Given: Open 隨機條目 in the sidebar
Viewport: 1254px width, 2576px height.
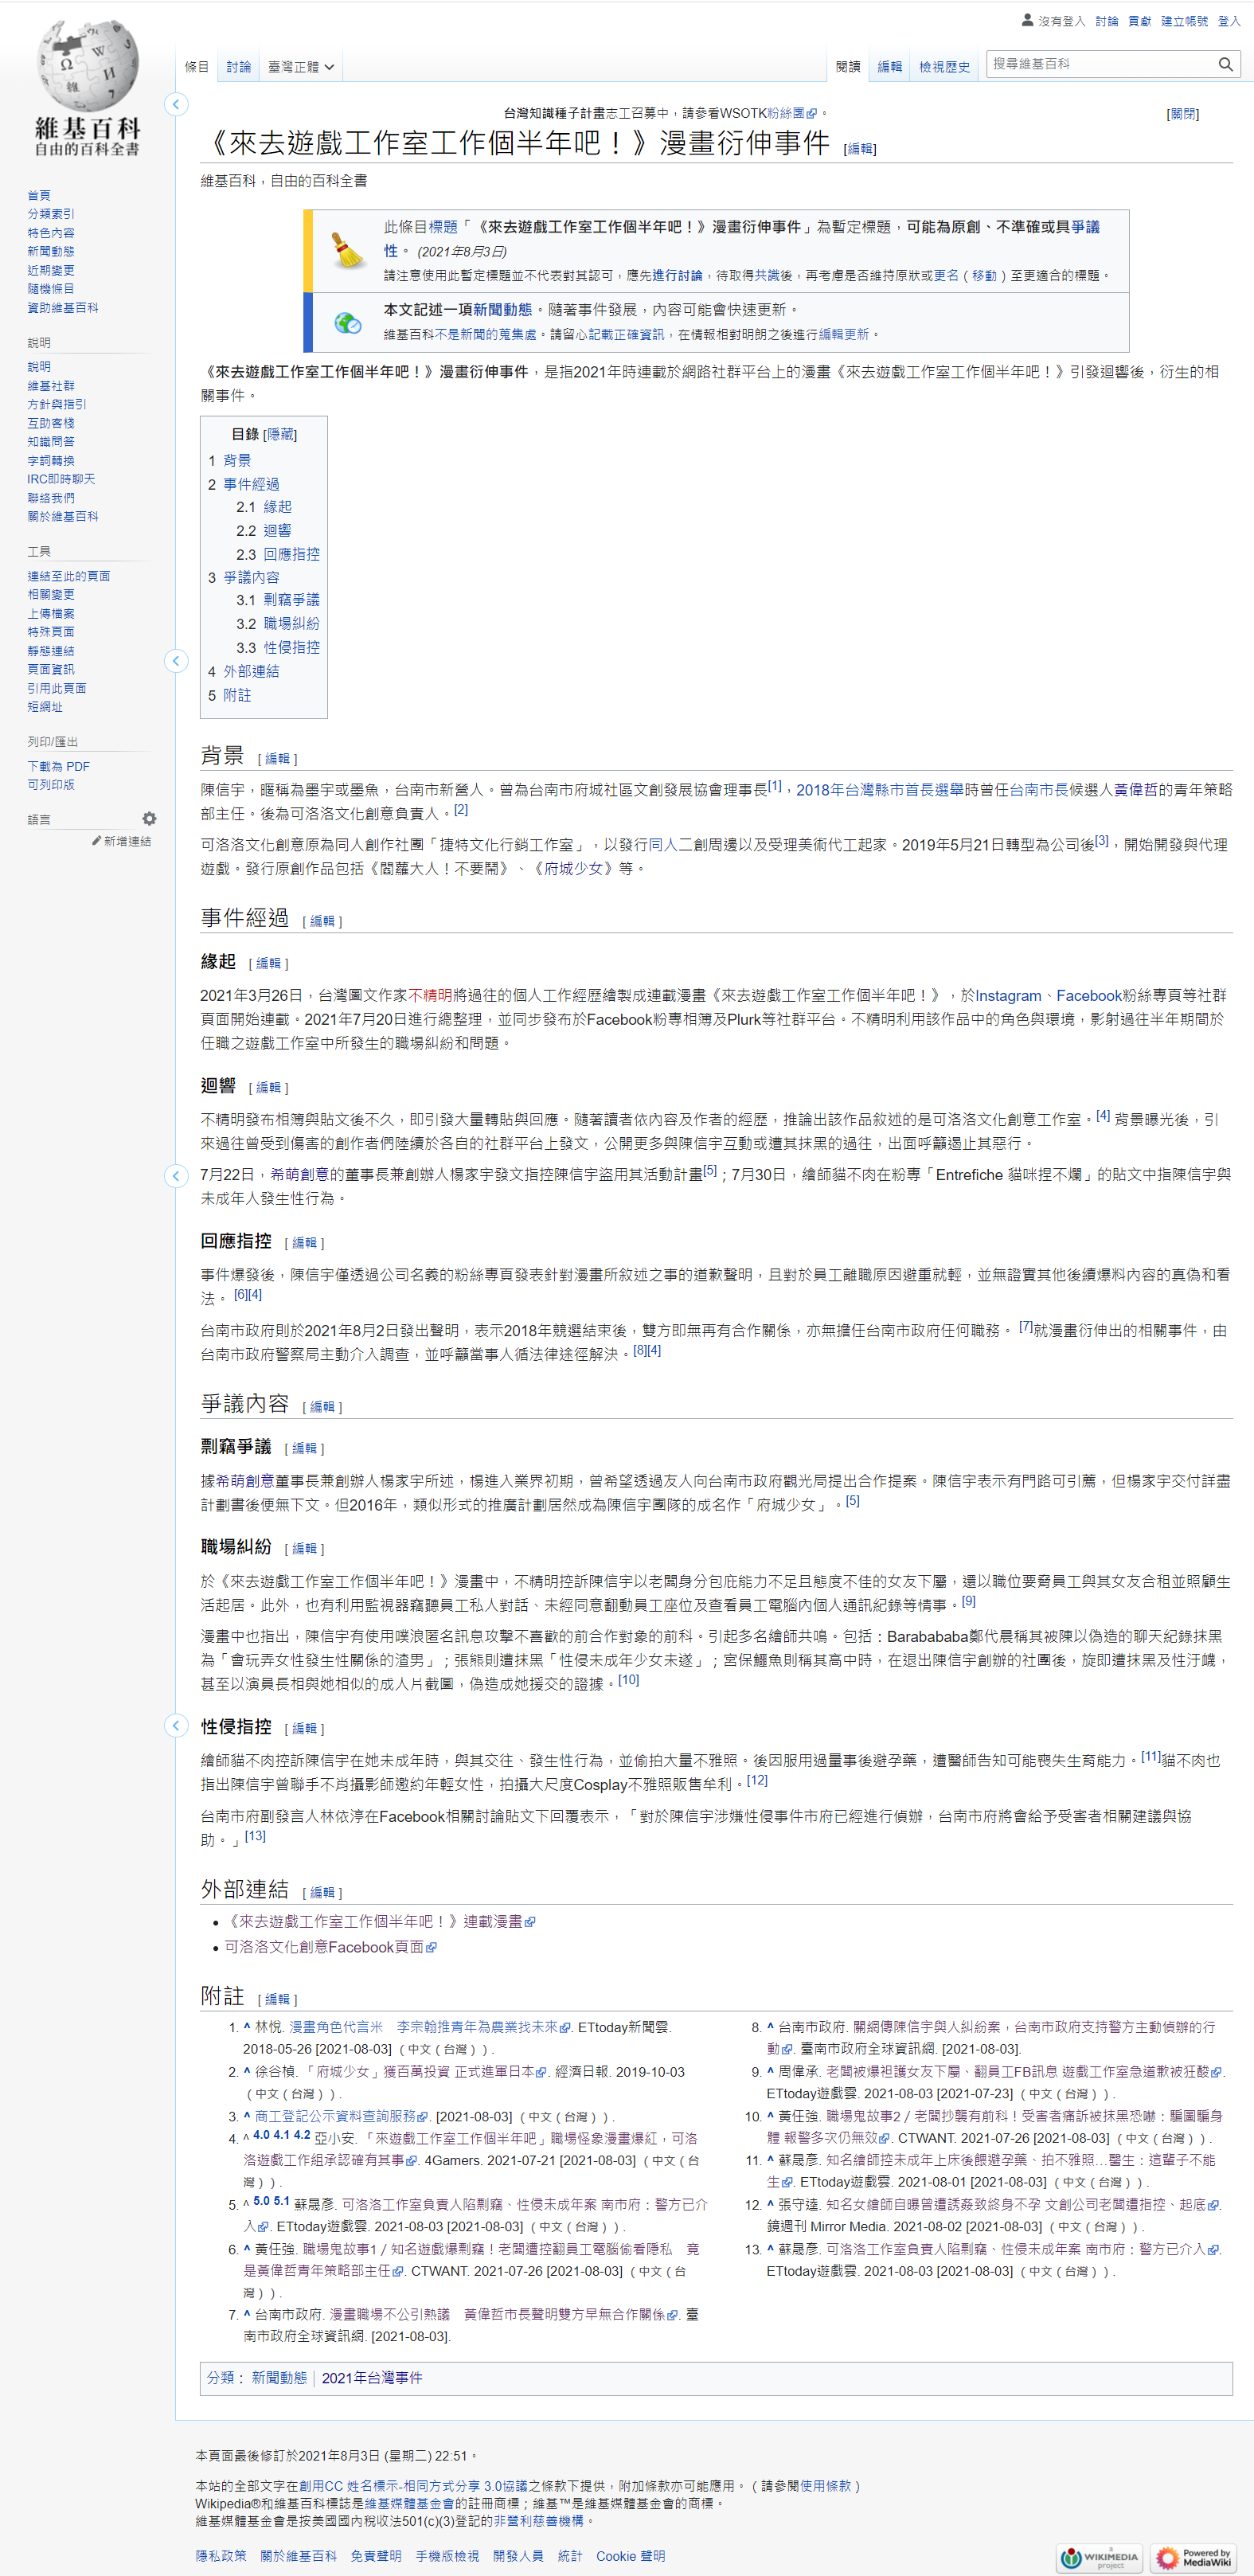Looking at the screenshot, I should [x=51, y=289].
